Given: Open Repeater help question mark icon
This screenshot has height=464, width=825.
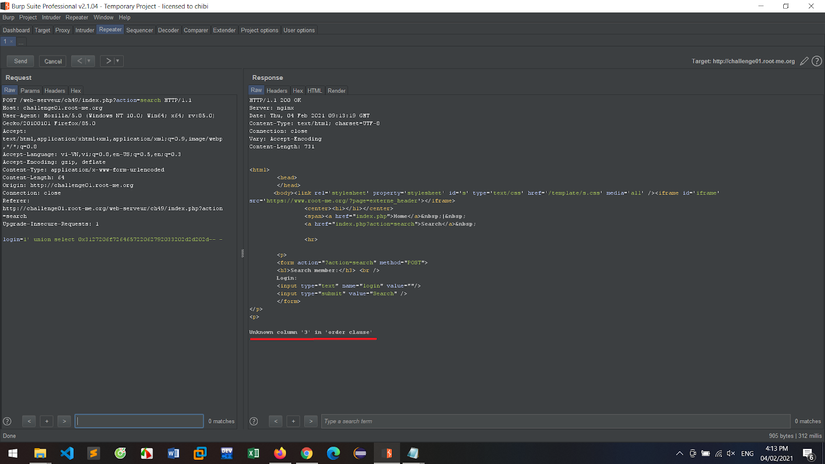Looking at the screenshot, I should tap(817, 61).
